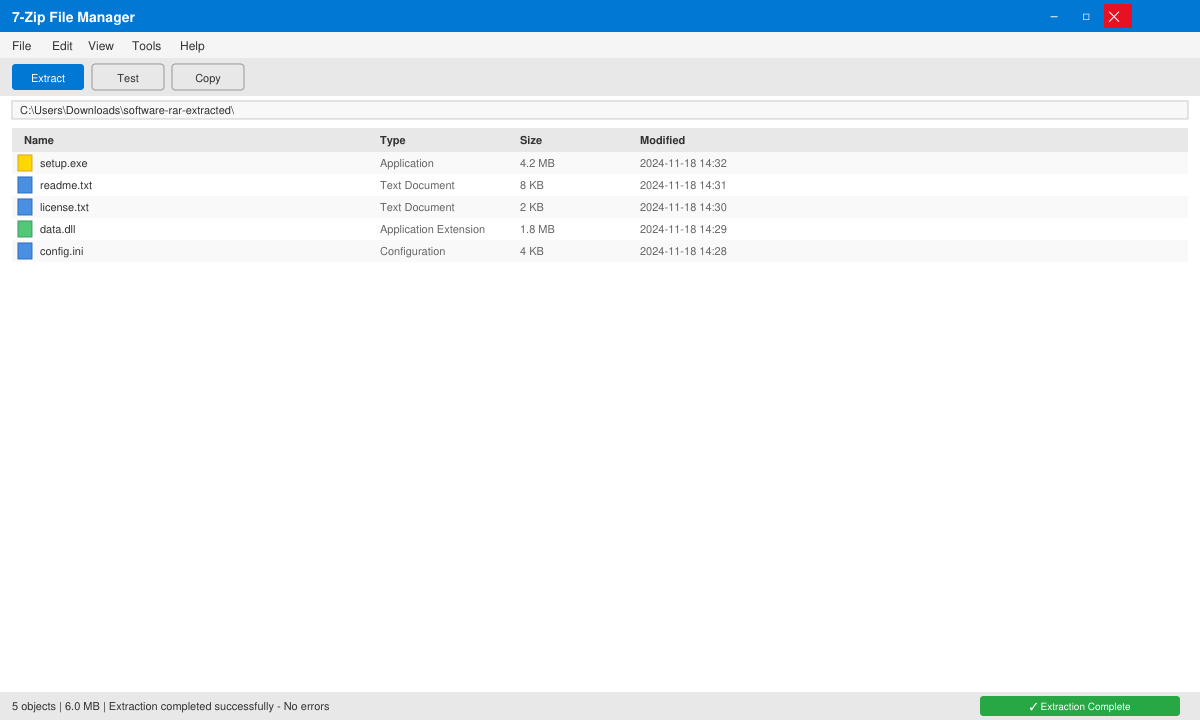1200x720 pixels.
Task: Open the View menu
Action: tap(101, 46)
